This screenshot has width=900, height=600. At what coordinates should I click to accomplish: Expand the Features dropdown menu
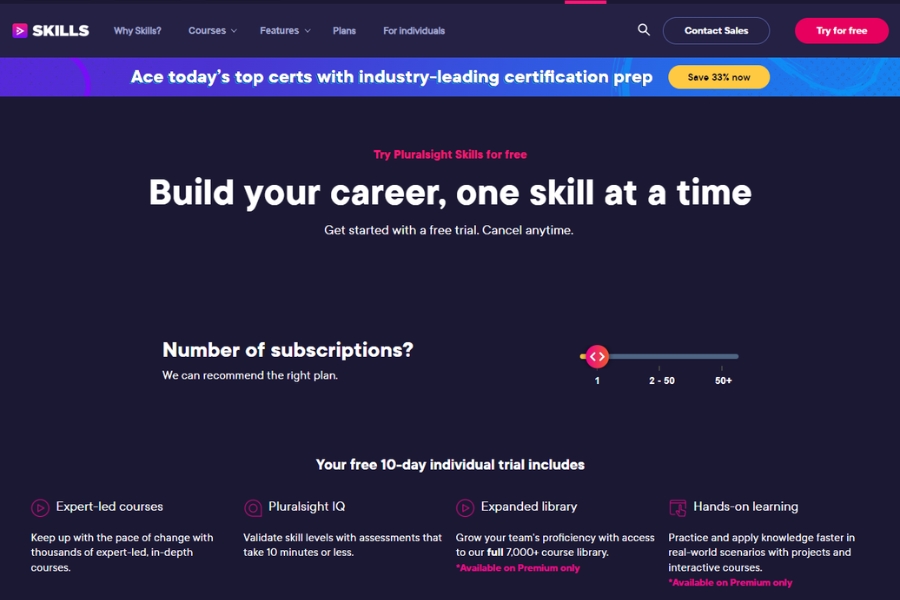(x=285, y=30)
